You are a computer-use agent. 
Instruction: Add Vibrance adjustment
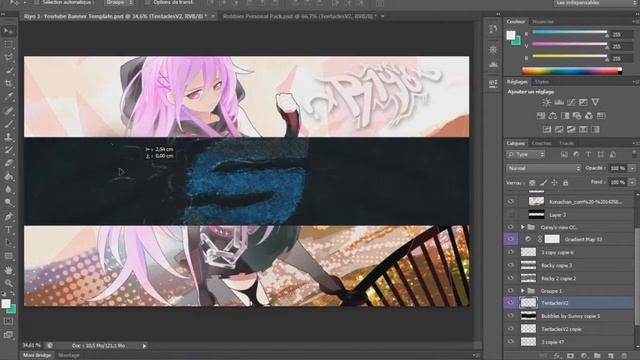point(596,102)
